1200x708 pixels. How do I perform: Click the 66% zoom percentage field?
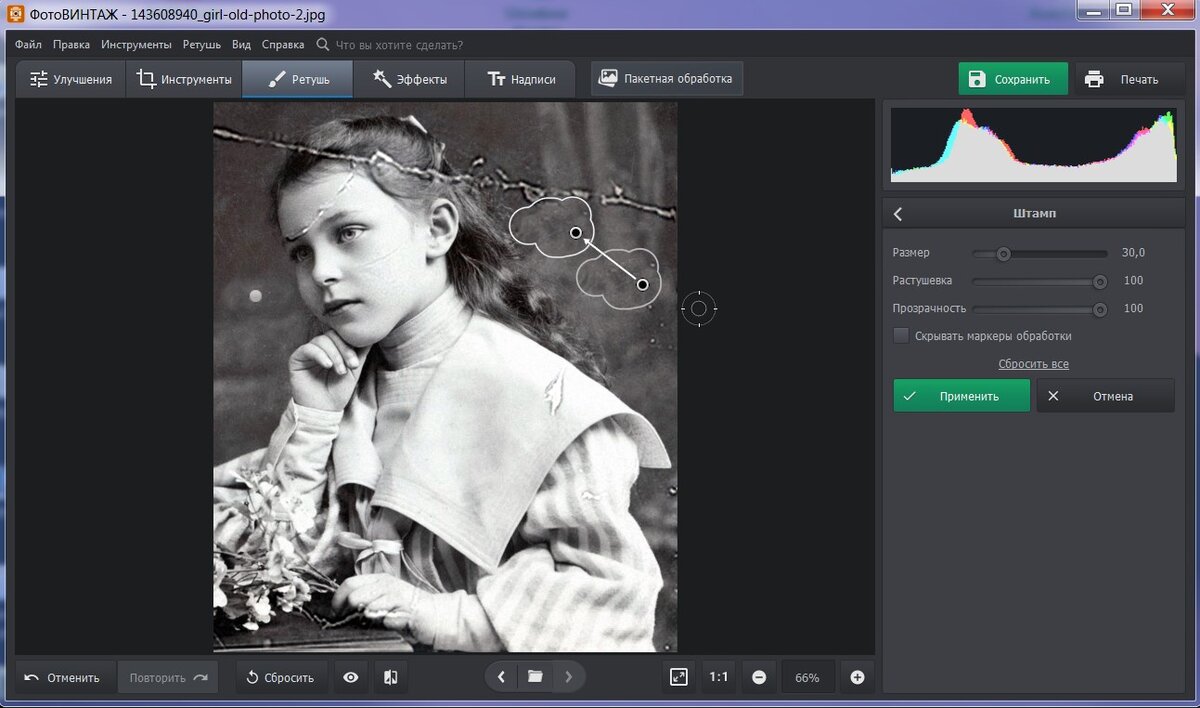(808, 677)
